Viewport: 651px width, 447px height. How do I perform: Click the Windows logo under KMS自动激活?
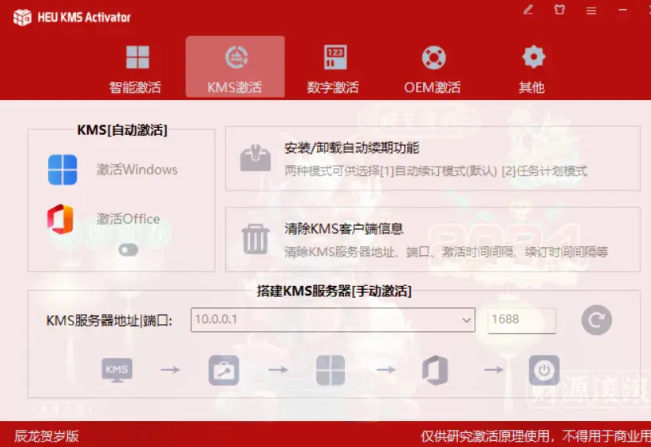click(x=62, y=170)
